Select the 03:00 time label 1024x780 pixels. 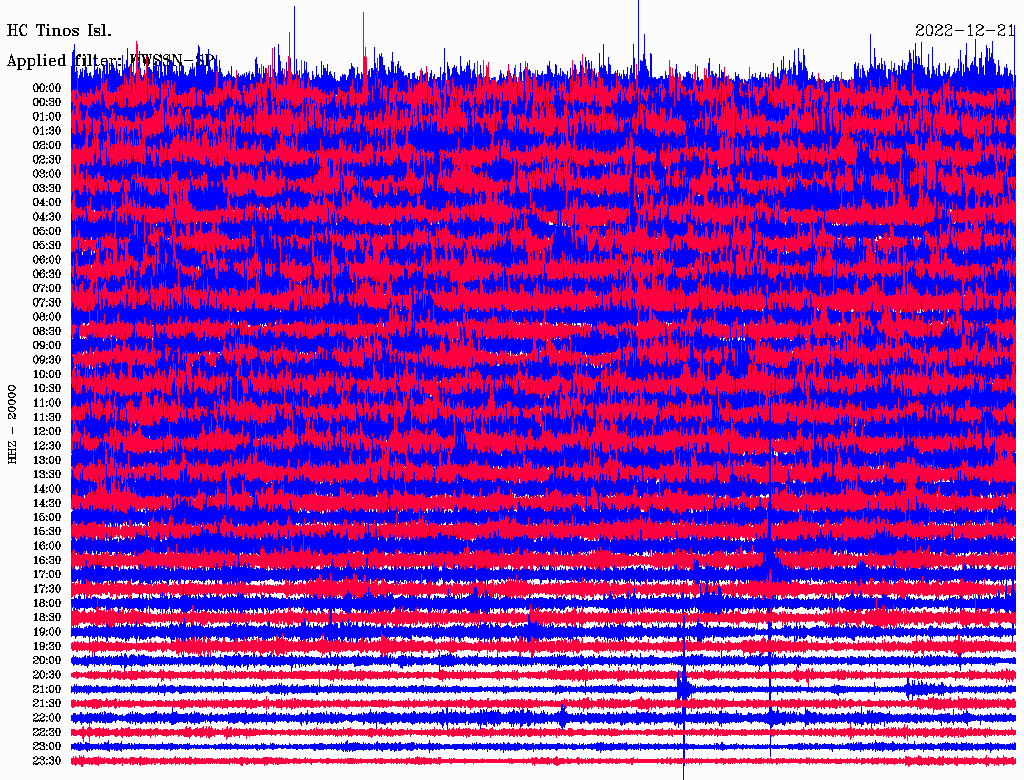point(47,174)
